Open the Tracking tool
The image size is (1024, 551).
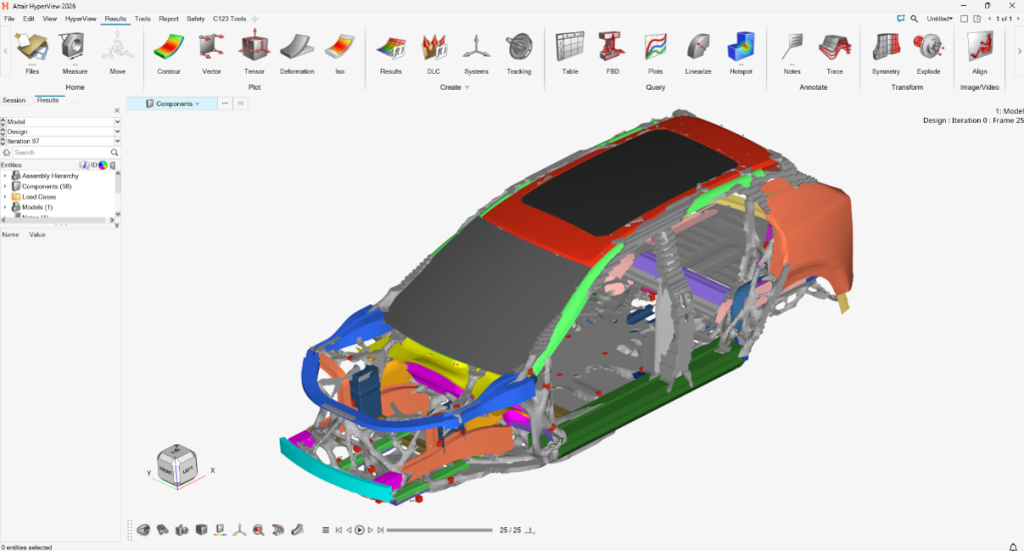point(519,52)
